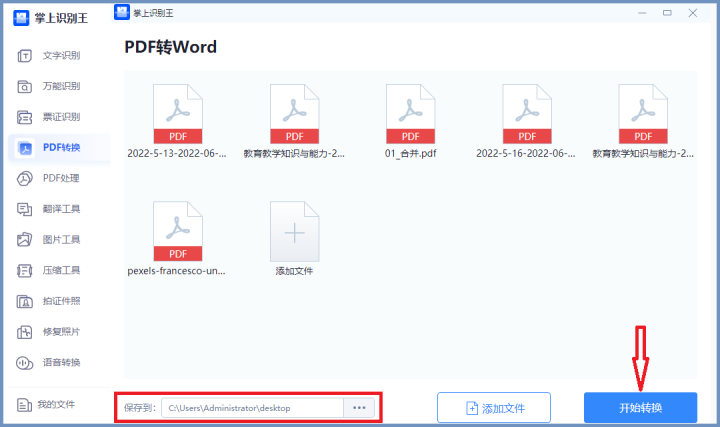720x427 pixels.
Task: Switch to 图片工具 menu label
Action: 62,240
